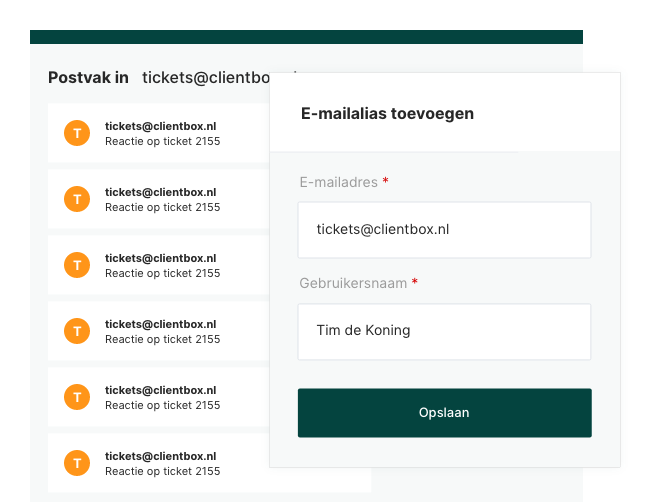Image resolution: width=650 pixels, height=502 pixels.
Task: Open the first 'Reactie op ticket 2155' email
Action: pos(163,141)
